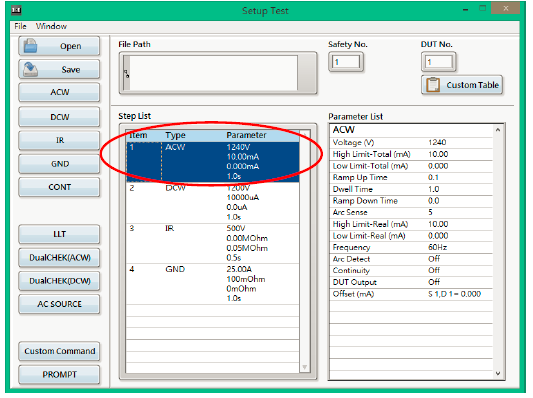Click the Open folder icon

point(31,46)
